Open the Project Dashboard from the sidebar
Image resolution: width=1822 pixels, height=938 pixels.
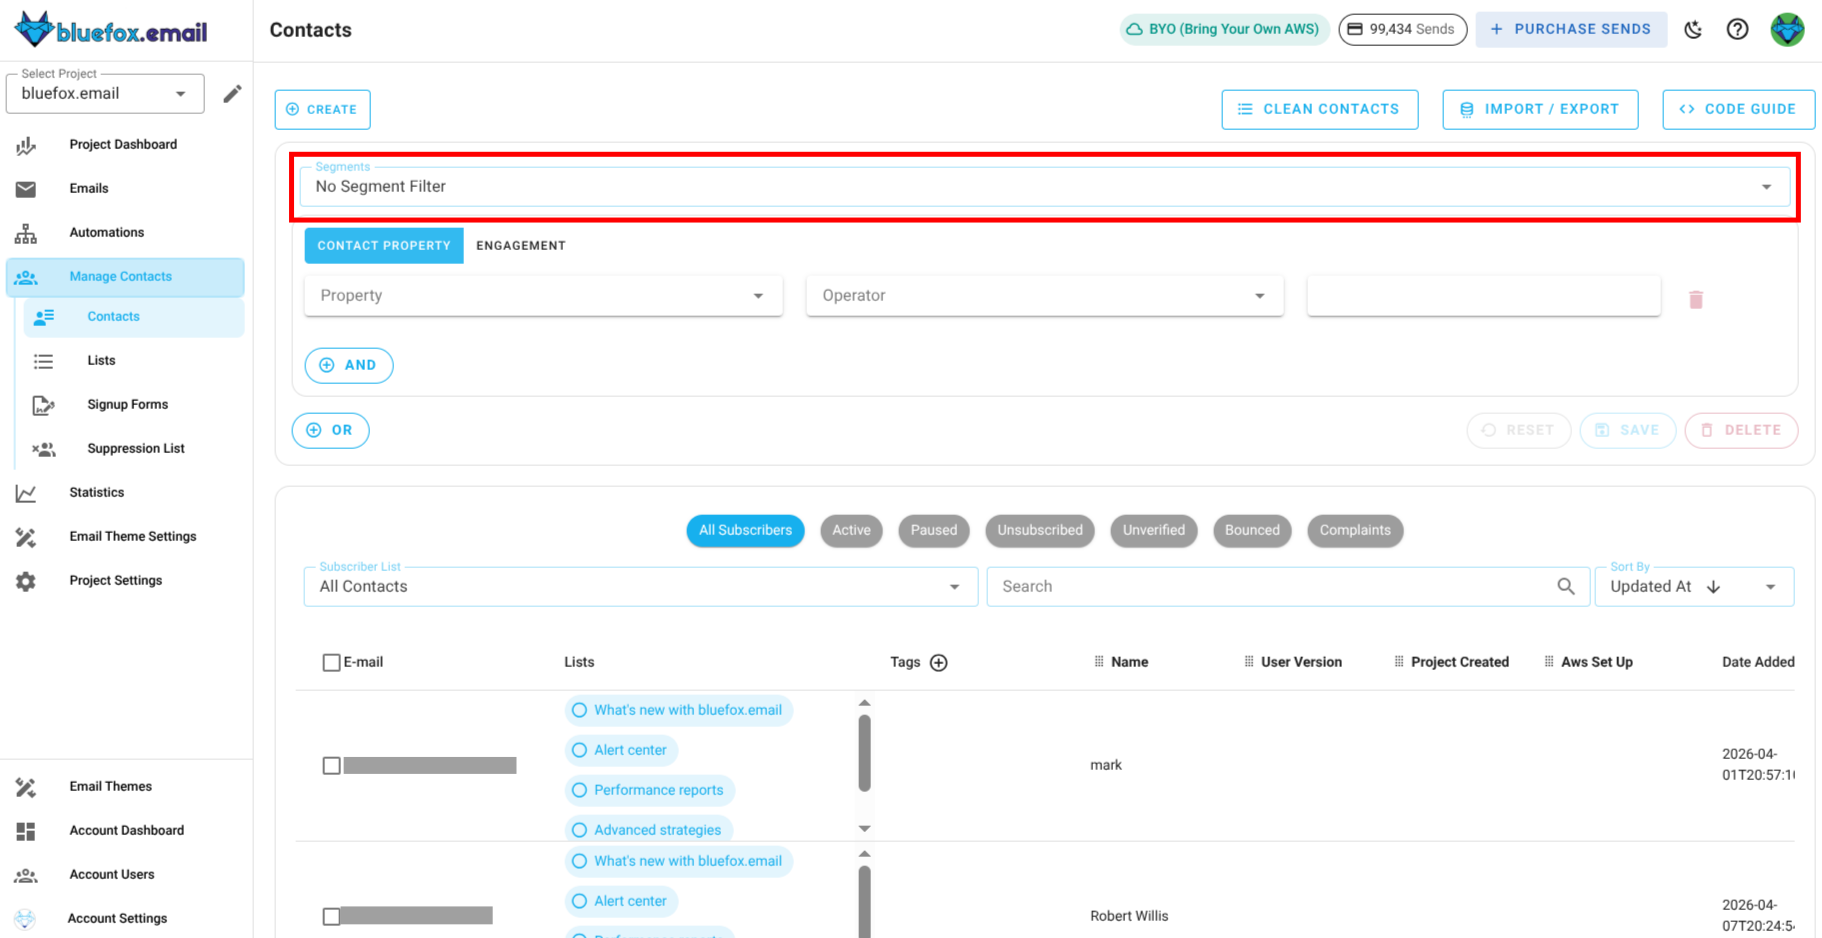tap(122, 144)
